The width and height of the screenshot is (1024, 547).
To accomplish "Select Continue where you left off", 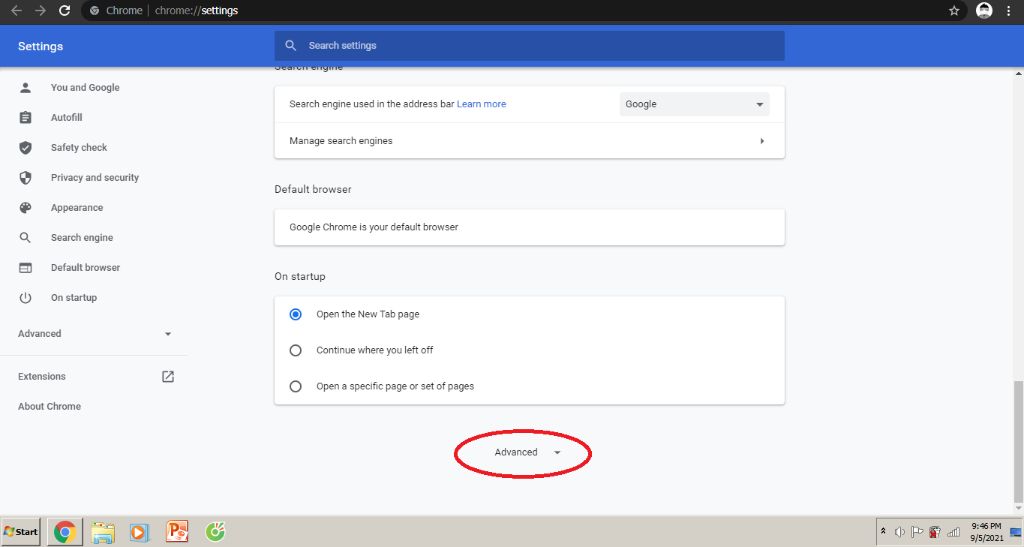I will tap(295, 351).
